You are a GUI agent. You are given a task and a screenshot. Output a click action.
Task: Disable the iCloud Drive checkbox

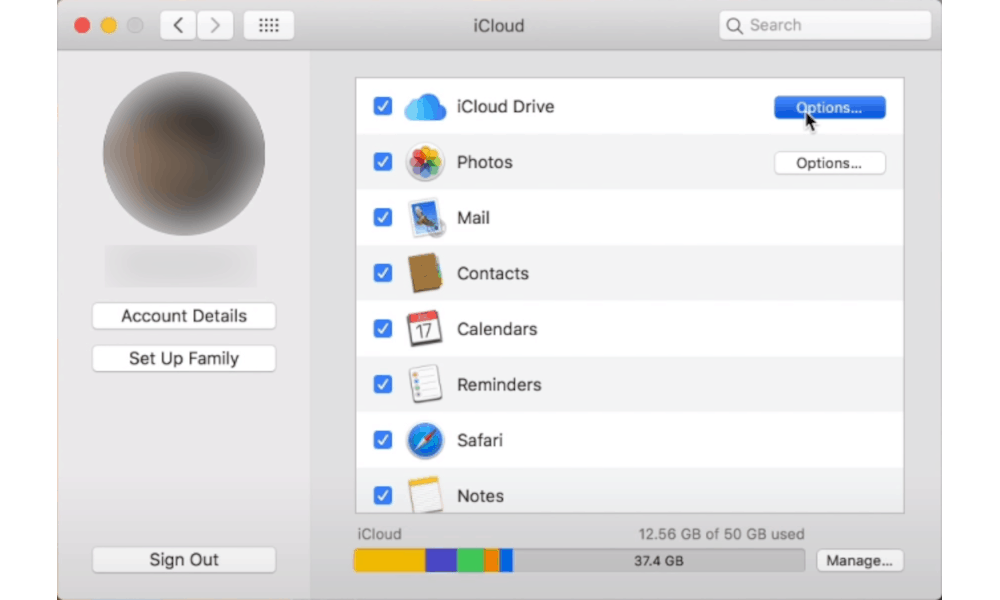[x=382, y=107]
